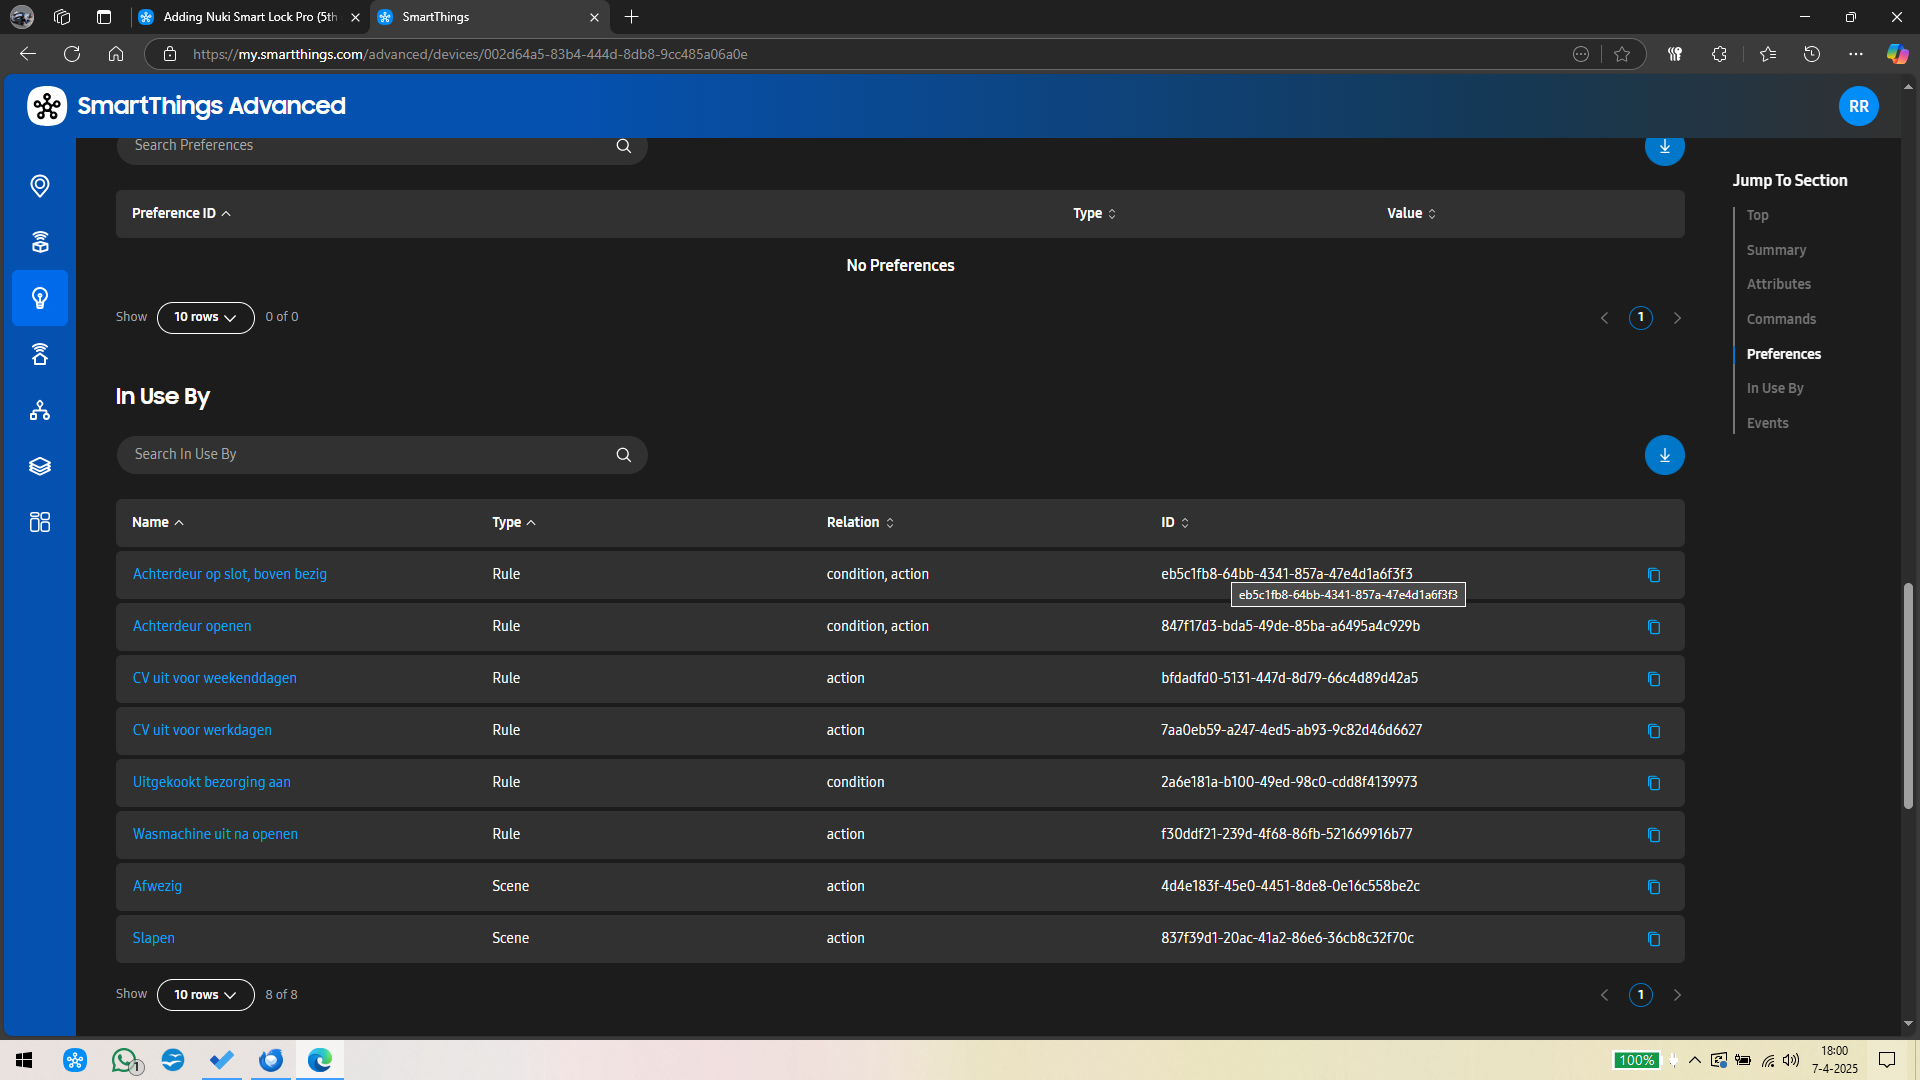Click the Search In Use By field
The width and height of the screenshot is (1920, 1080).
click(x=370, y=454)
